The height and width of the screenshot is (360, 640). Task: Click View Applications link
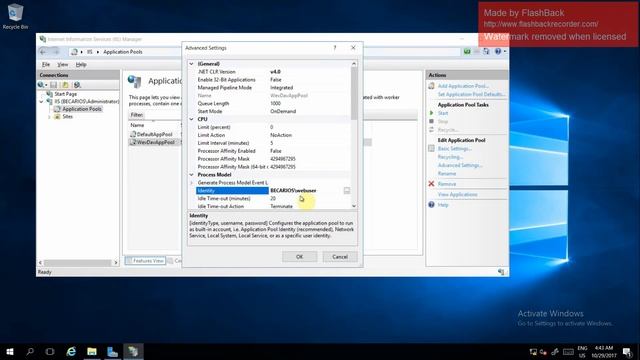click(457, 195)
